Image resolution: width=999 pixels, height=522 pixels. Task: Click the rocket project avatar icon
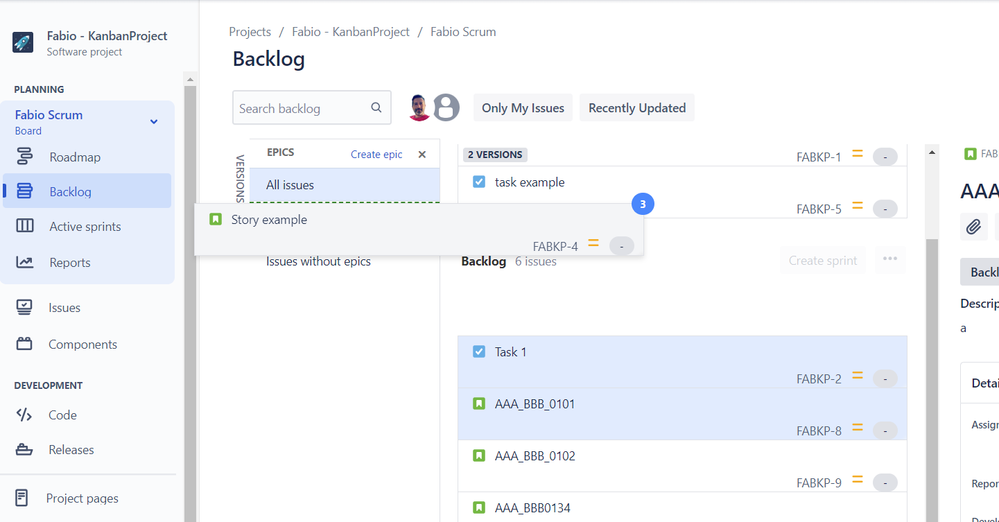(x=23, y=43)
